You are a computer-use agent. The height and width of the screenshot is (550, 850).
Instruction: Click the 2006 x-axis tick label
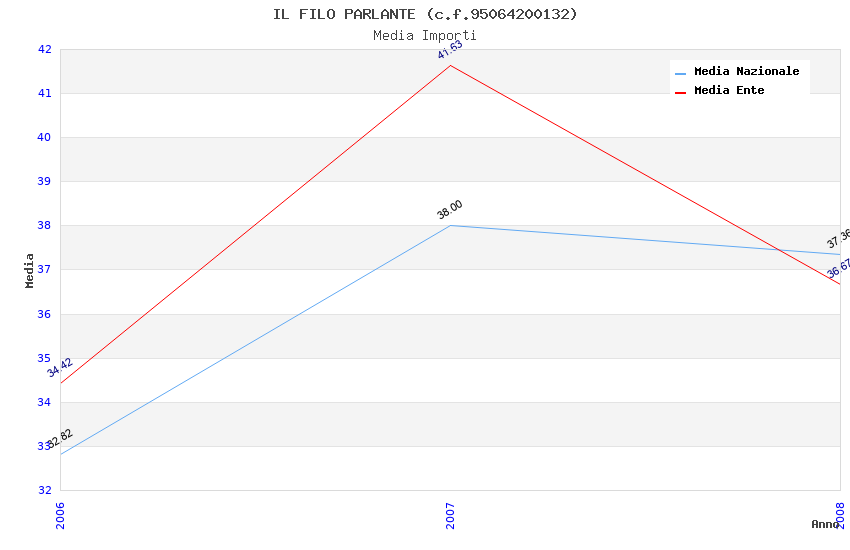tap(60, 515)
